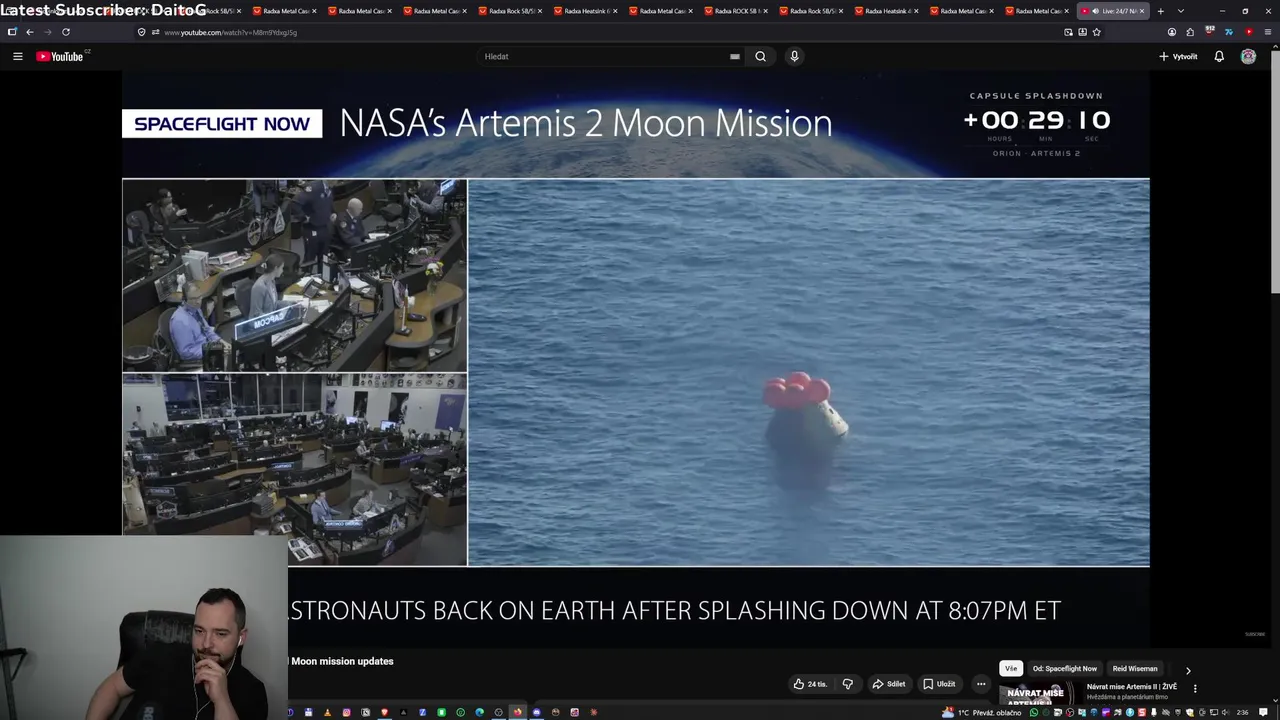The height and width of the screenshot is (720, 1280).
Task: Switch to the Radxa ROCK 5B tab
Action: pyautogui.click(x=735, y=11)
